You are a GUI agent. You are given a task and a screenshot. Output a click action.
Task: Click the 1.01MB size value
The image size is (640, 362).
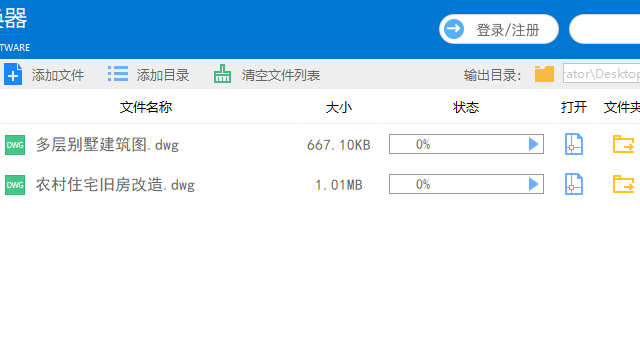pos(339,185)
